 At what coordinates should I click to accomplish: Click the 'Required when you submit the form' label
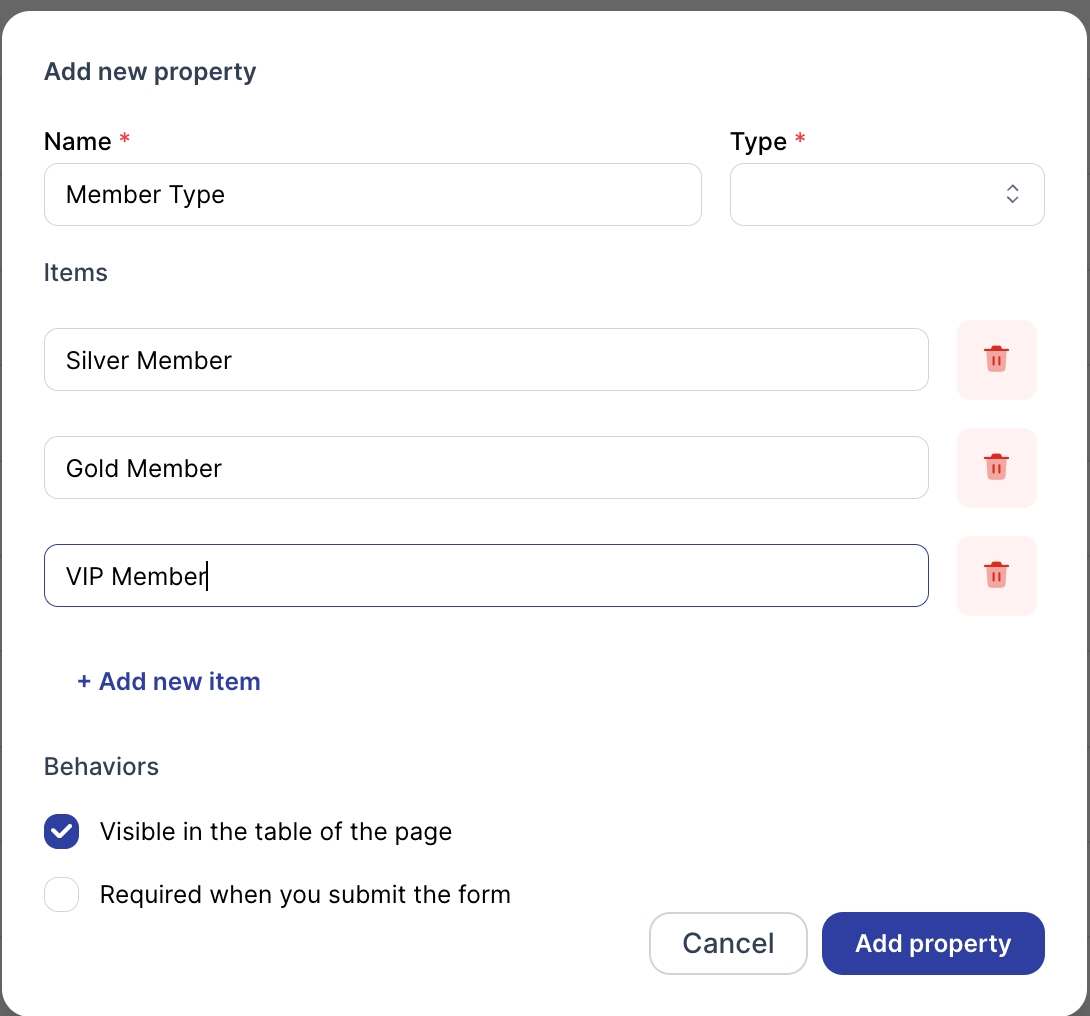tap(305, 894)
